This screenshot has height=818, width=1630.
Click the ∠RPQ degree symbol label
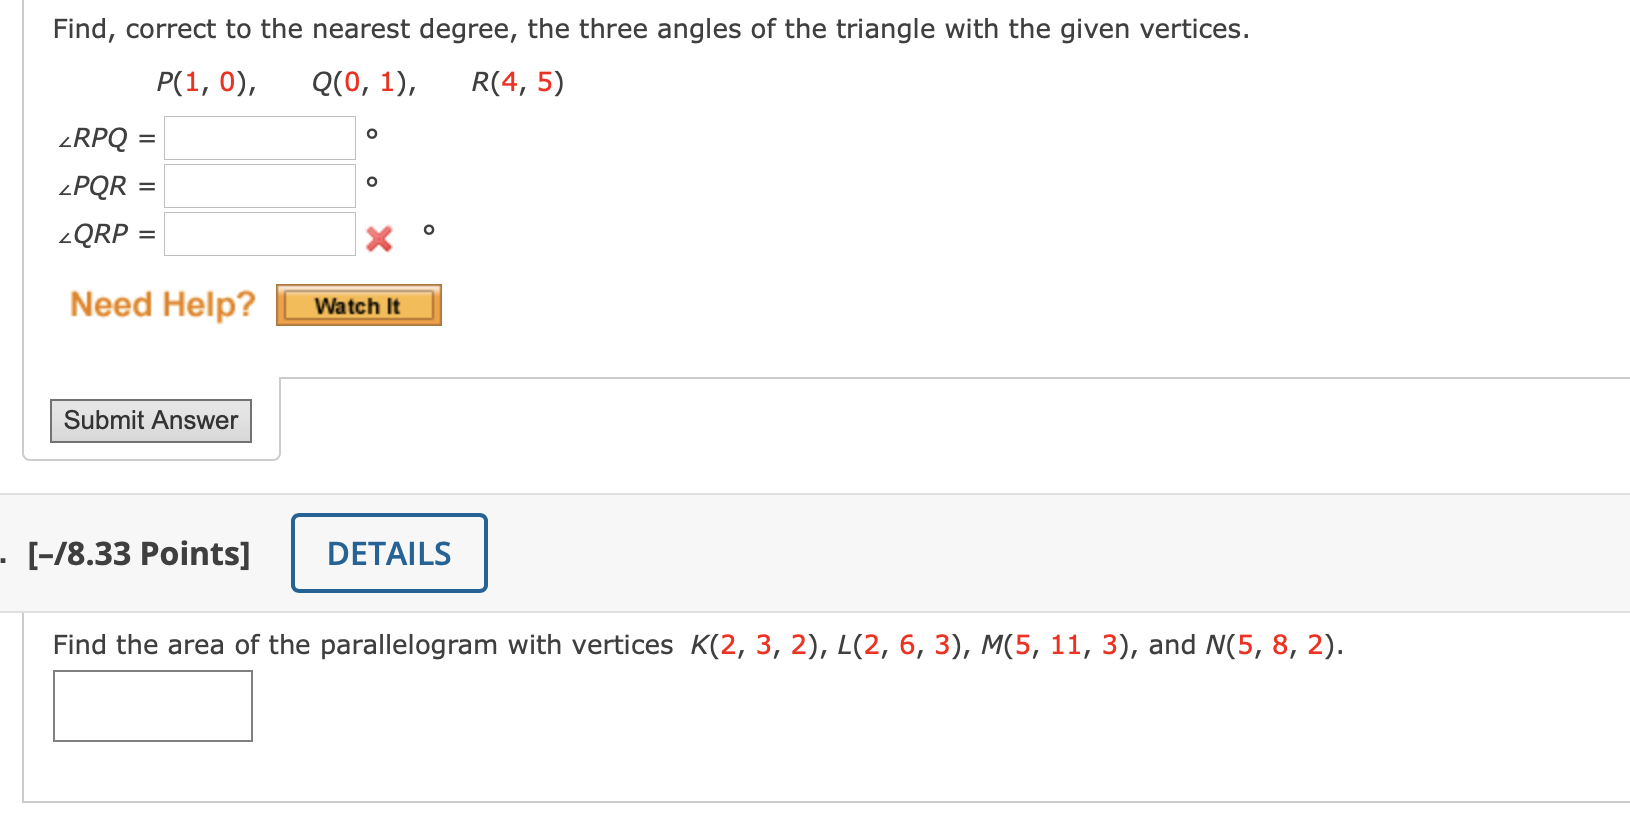pyautogui.click(x=372, y=132)
